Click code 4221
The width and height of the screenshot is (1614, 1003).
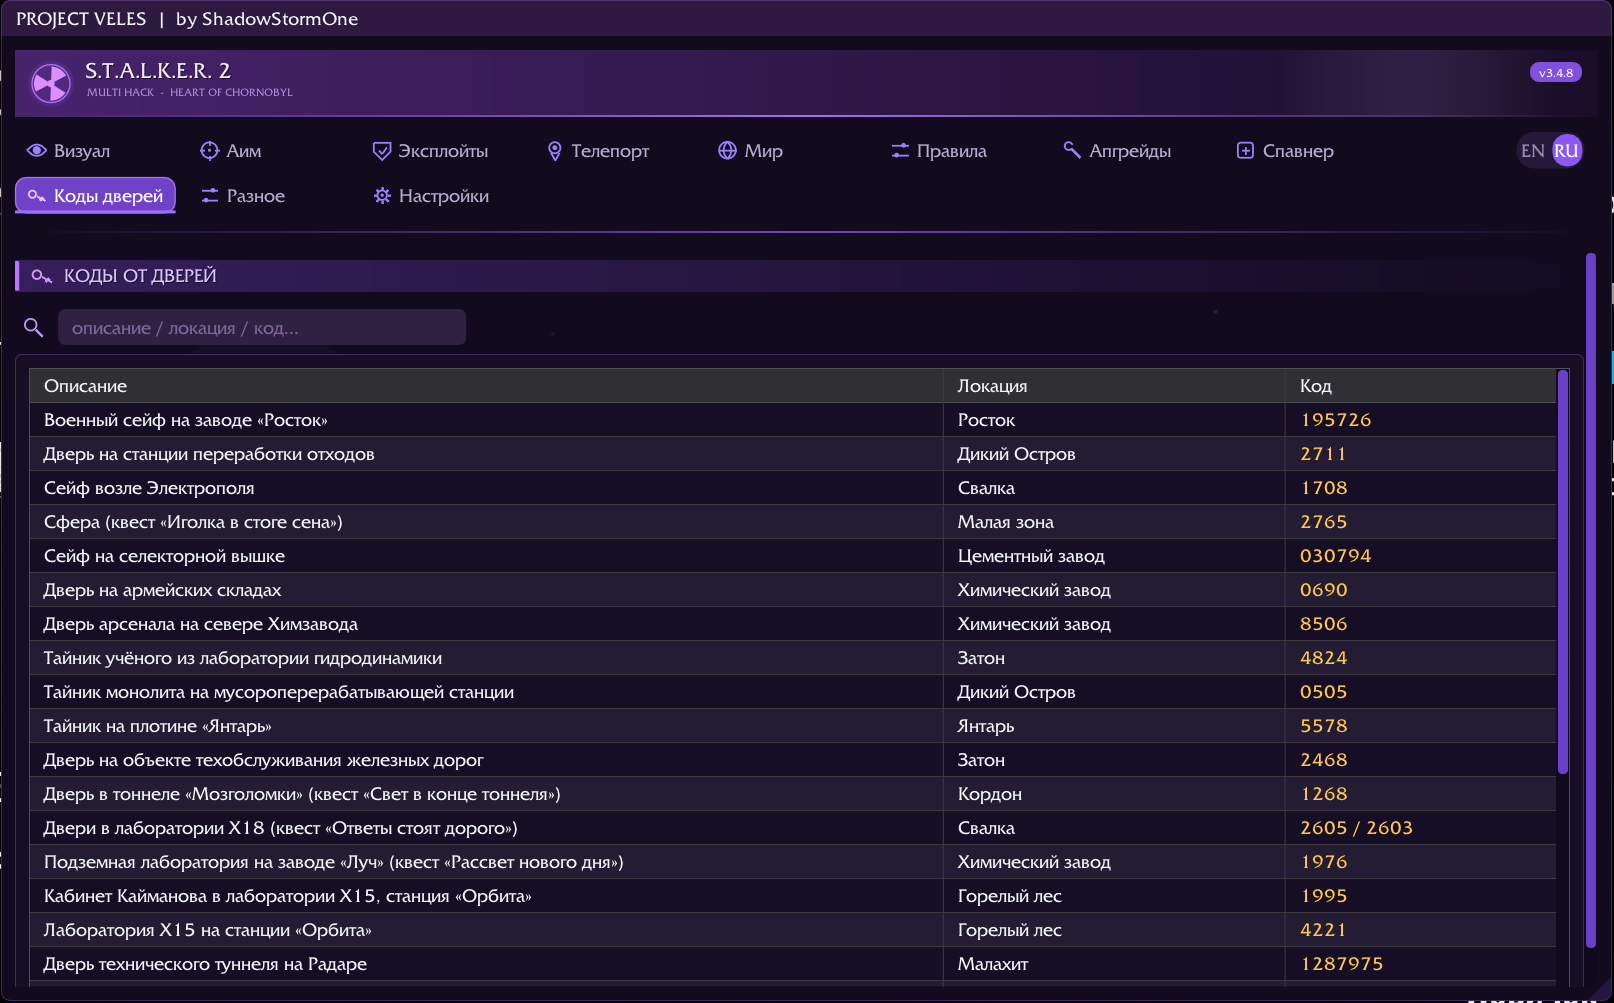pyautogui.click(x=1322, y=930)
